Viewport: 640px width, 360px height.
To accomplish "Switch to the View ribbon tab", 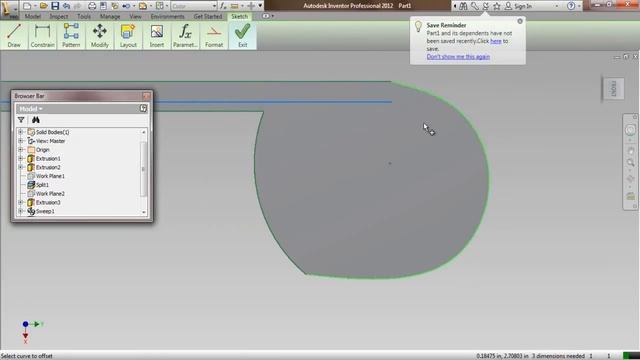I will click(x=135, y=16).
